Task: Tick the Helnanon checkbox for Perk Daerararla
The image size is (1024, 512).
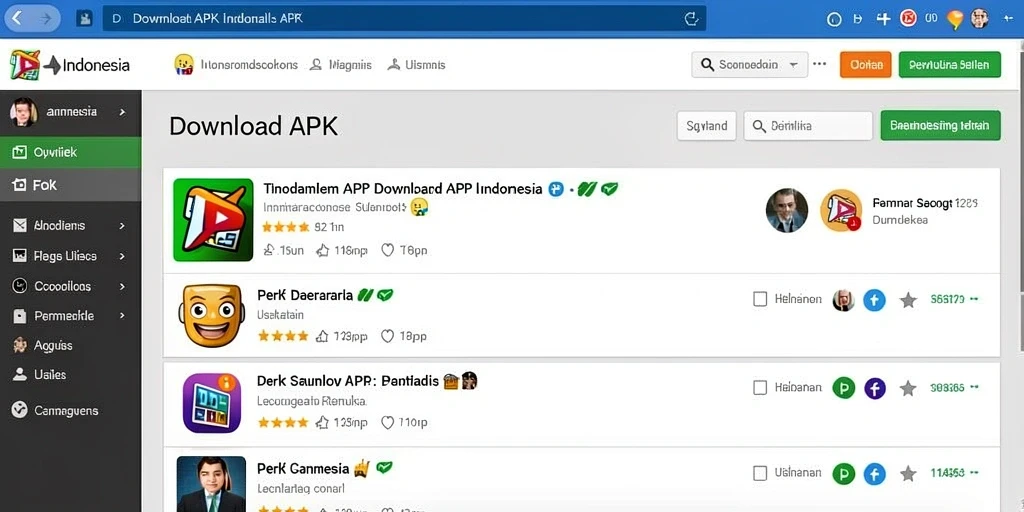Action: coord(760,299)
